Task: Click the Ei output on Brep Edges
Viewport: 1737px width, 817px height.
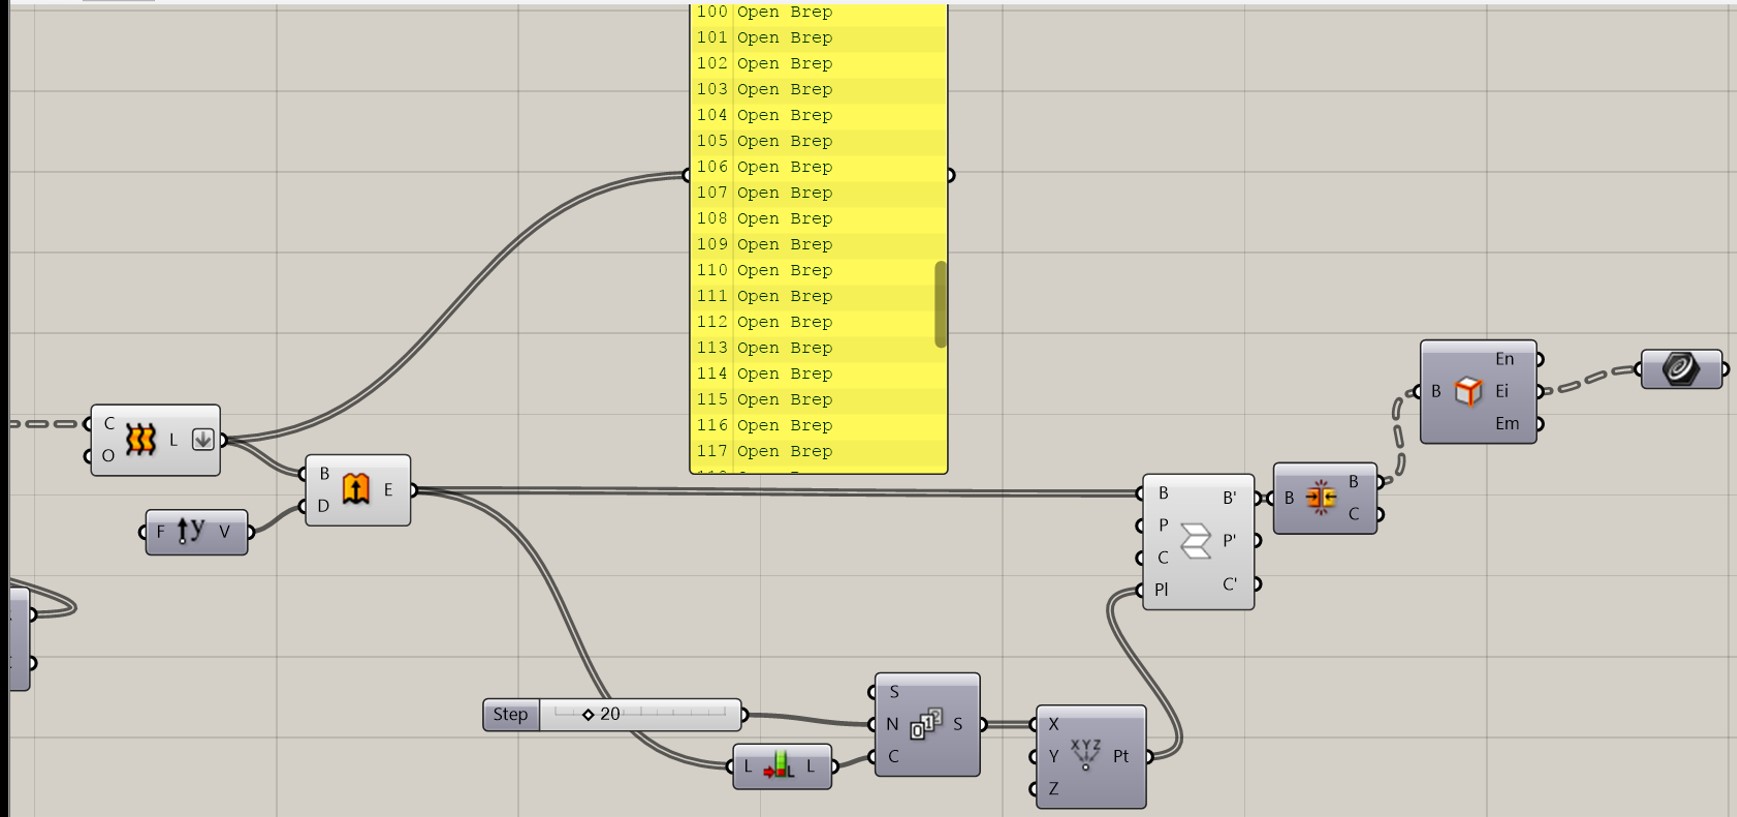Action: click(x=1502, y=391)
